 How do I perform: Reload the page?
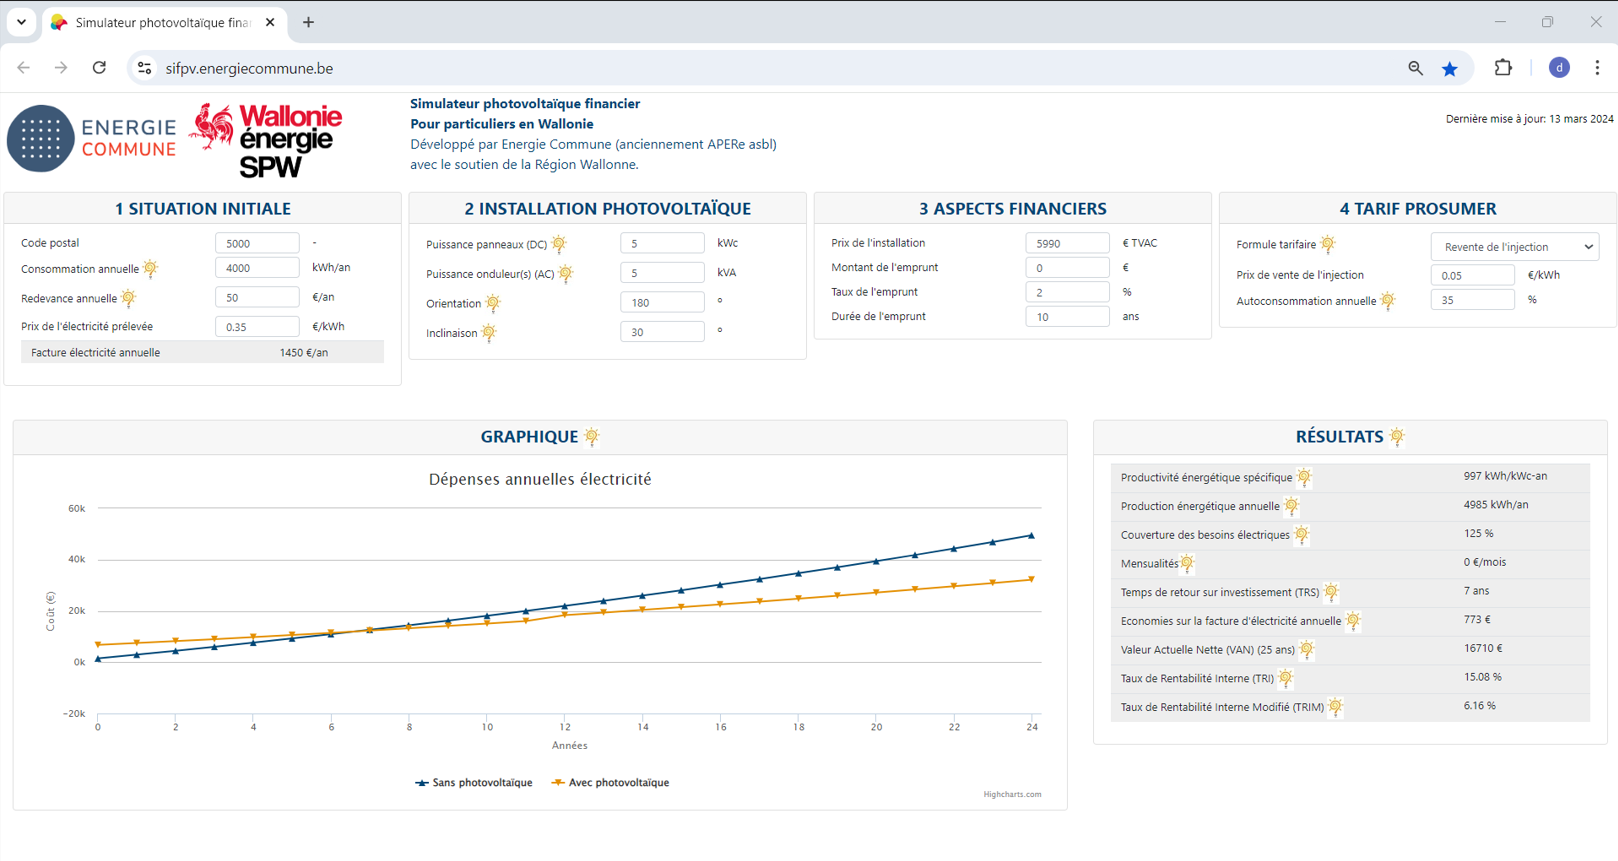(99, 68)
